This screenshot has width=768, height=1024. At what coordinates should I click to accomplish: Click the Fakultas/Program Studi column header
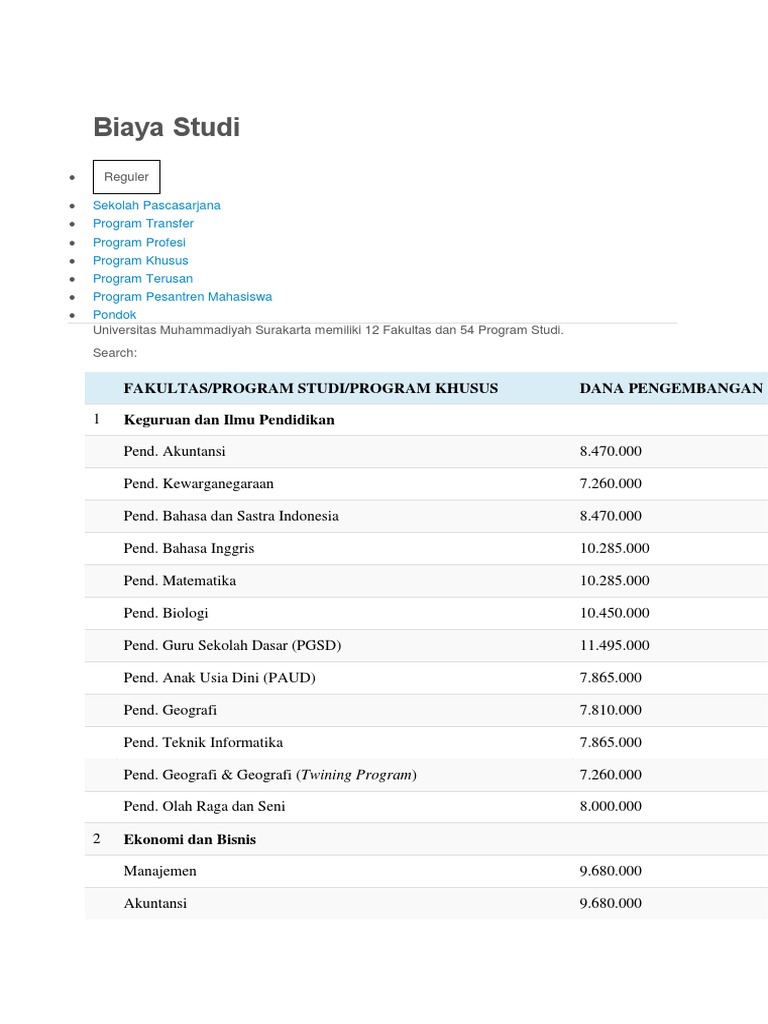(x=311, y=389)
